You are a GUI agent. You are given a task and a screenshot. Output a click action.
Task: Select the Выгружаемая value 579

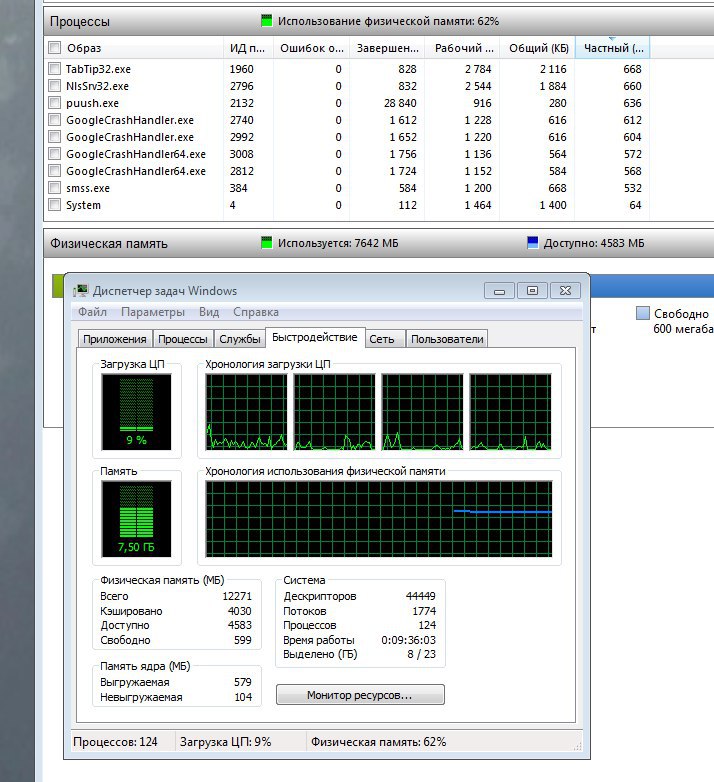(x=243, y=682)
